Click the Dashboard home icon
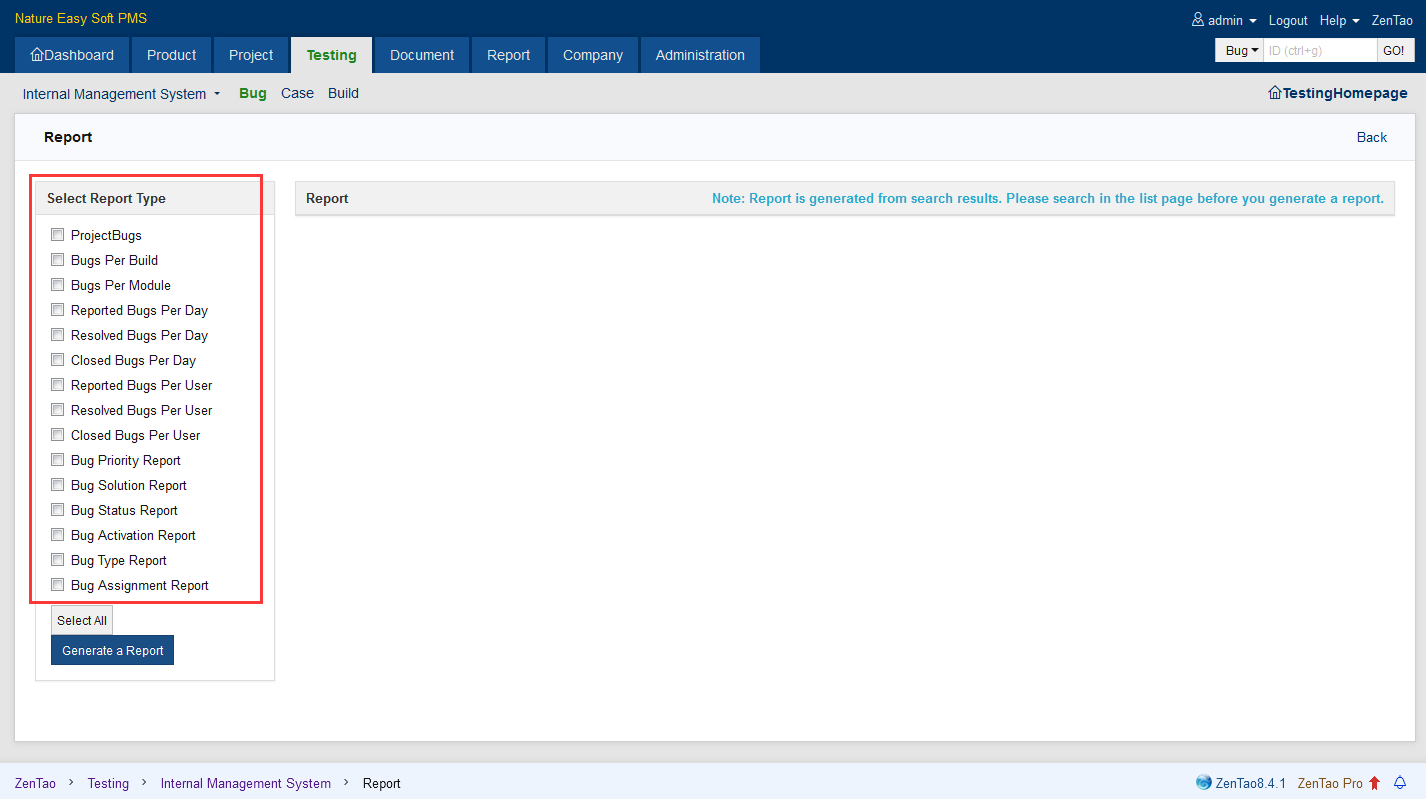The width and height of the screenshot is (1426, 799). click(x=37, y=55)
